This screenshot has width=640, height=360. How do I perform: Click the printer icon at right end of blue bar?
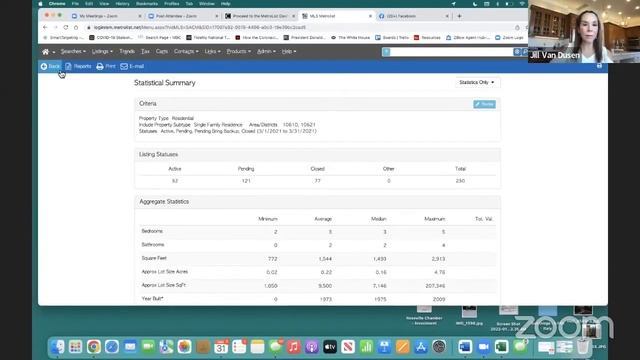point(599,66)
